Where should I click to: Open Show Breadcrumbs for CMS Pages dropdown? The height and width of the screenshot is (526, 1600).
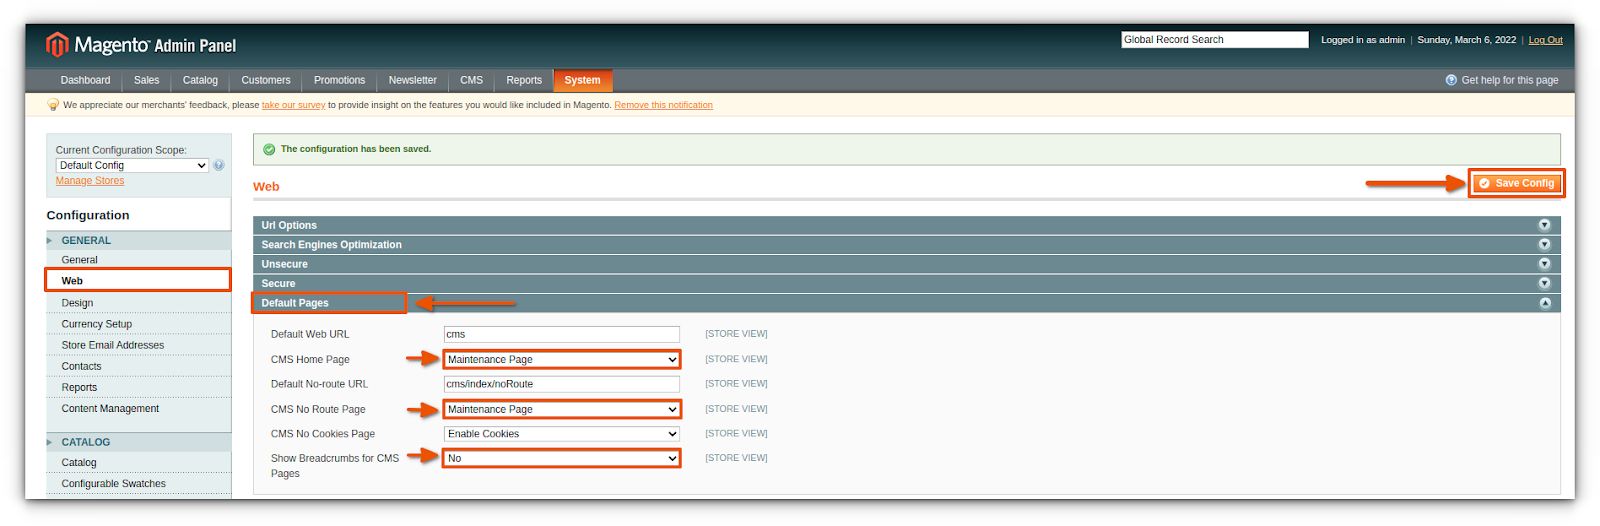click(562, 458)
